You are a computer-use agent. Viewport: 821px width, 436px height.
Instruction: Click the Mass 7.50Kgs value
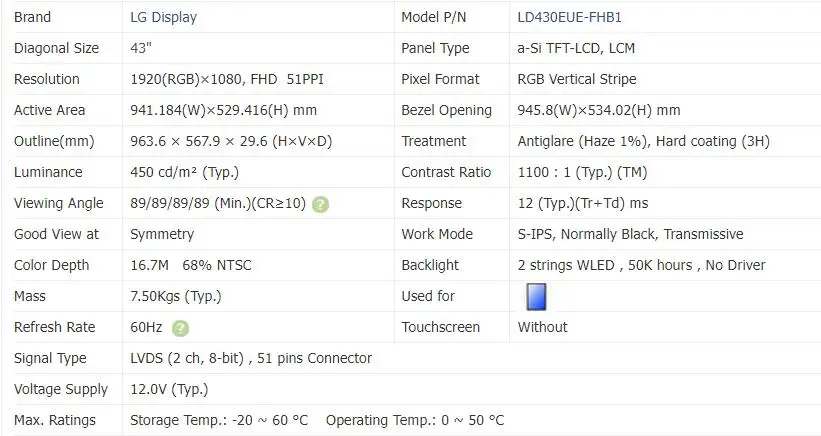point(176,296)
